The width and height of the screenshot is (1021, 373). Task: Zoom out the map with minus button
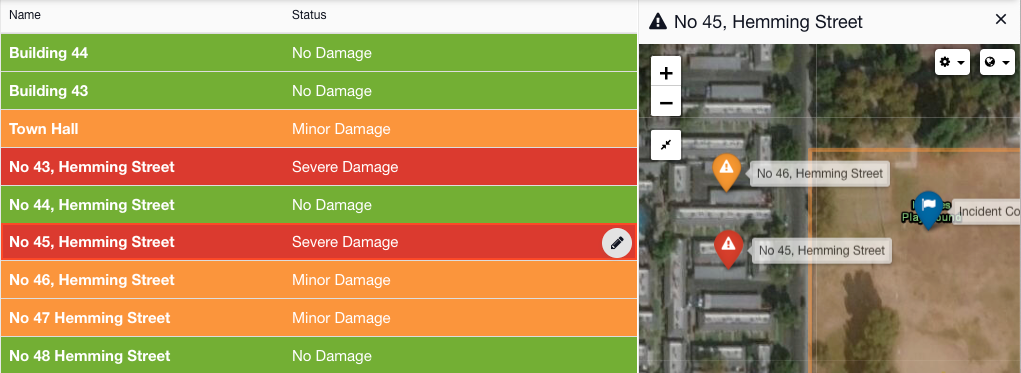pyautogui.click(x=665, y=102)
